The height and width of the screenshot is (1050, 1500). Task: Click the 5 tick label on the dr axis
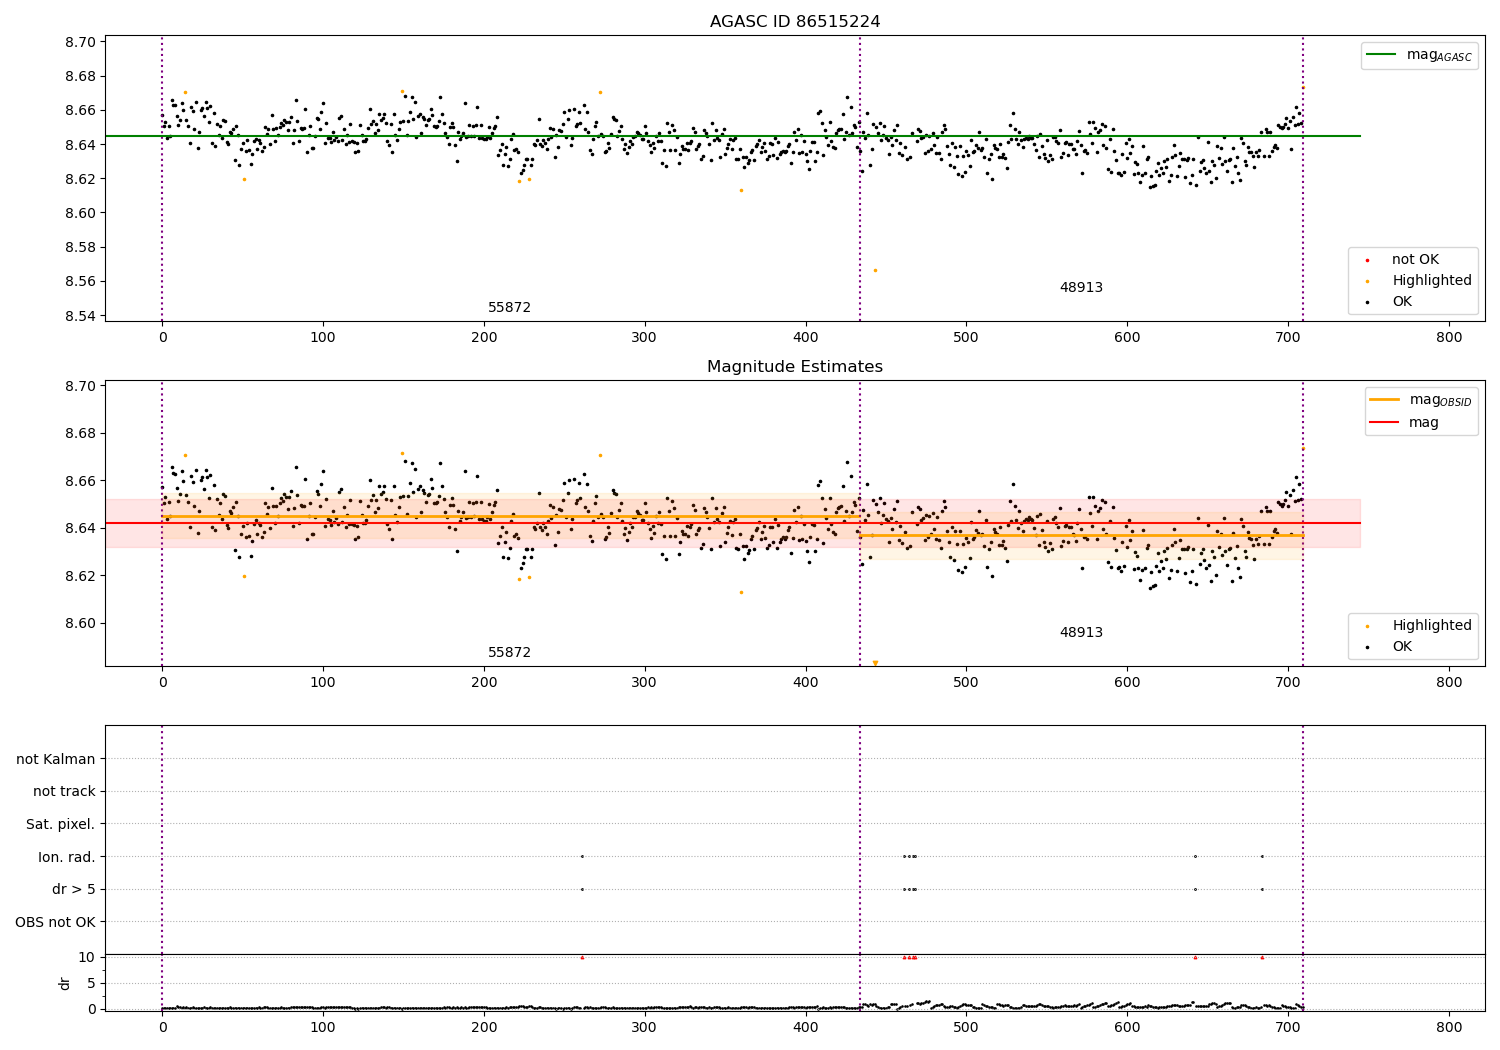pos(92,984)
